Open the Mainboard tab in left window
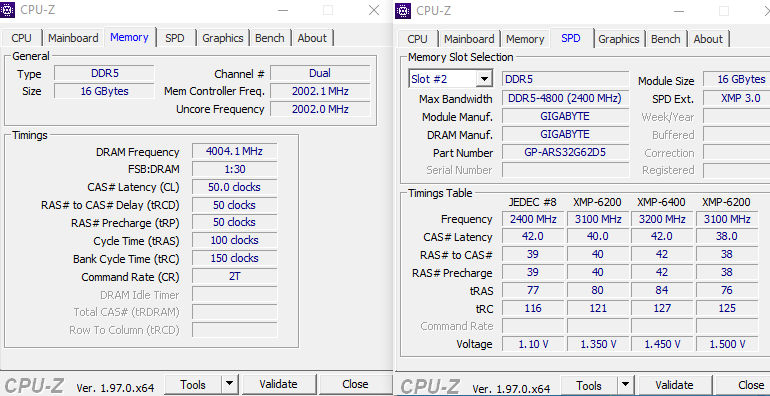Image resolution: width=770 pixels, height=396 pixels. click(73, 38)
